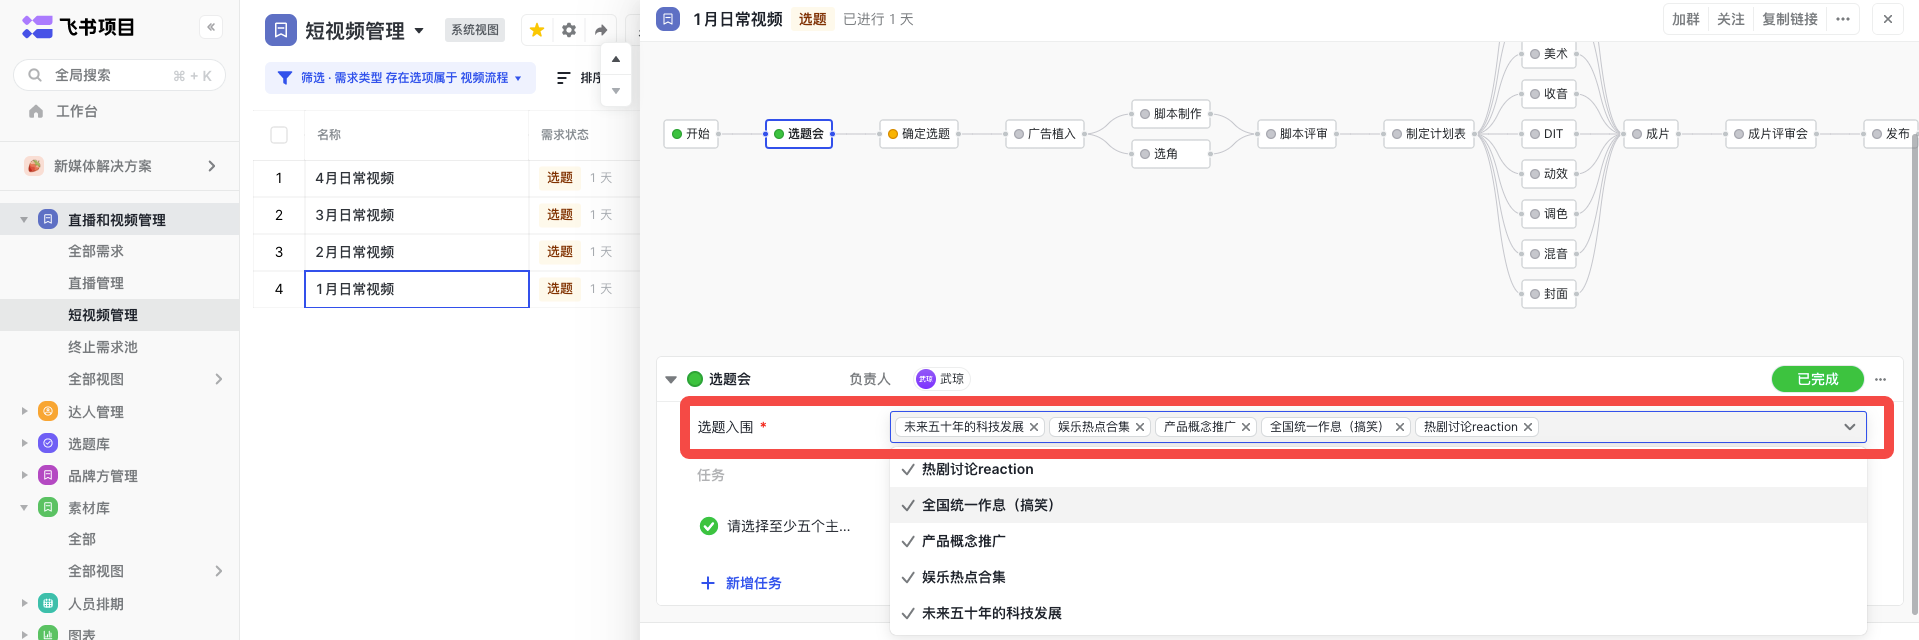Click the plus icon for 新增任务
1919x640 pixels.
(x=708, y=583)
